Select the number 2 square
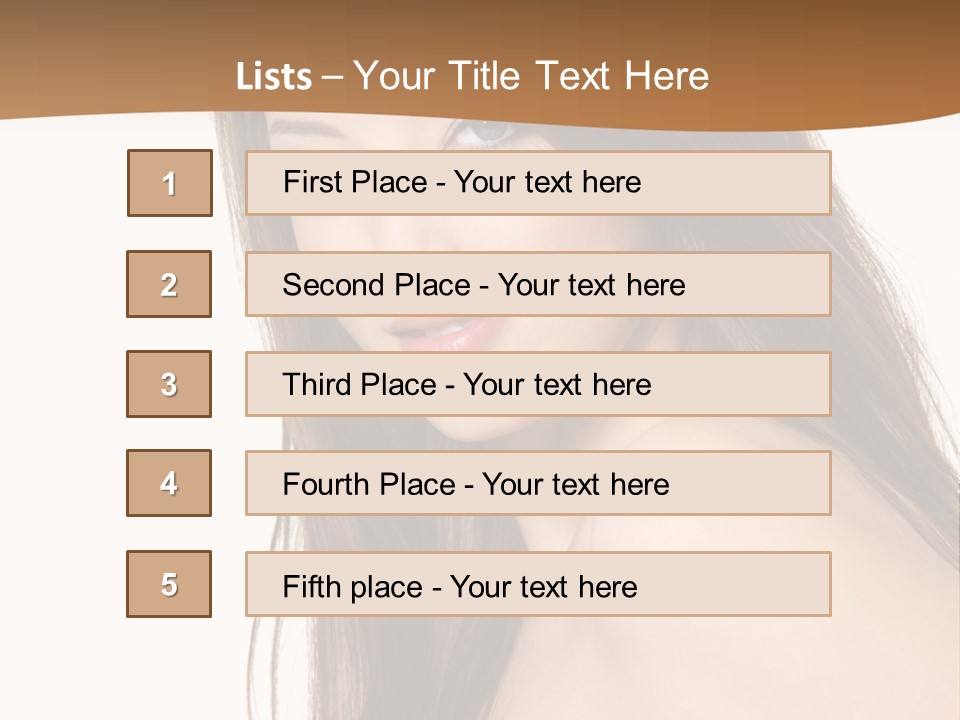960x720 pixels. [x=169, y=284]
